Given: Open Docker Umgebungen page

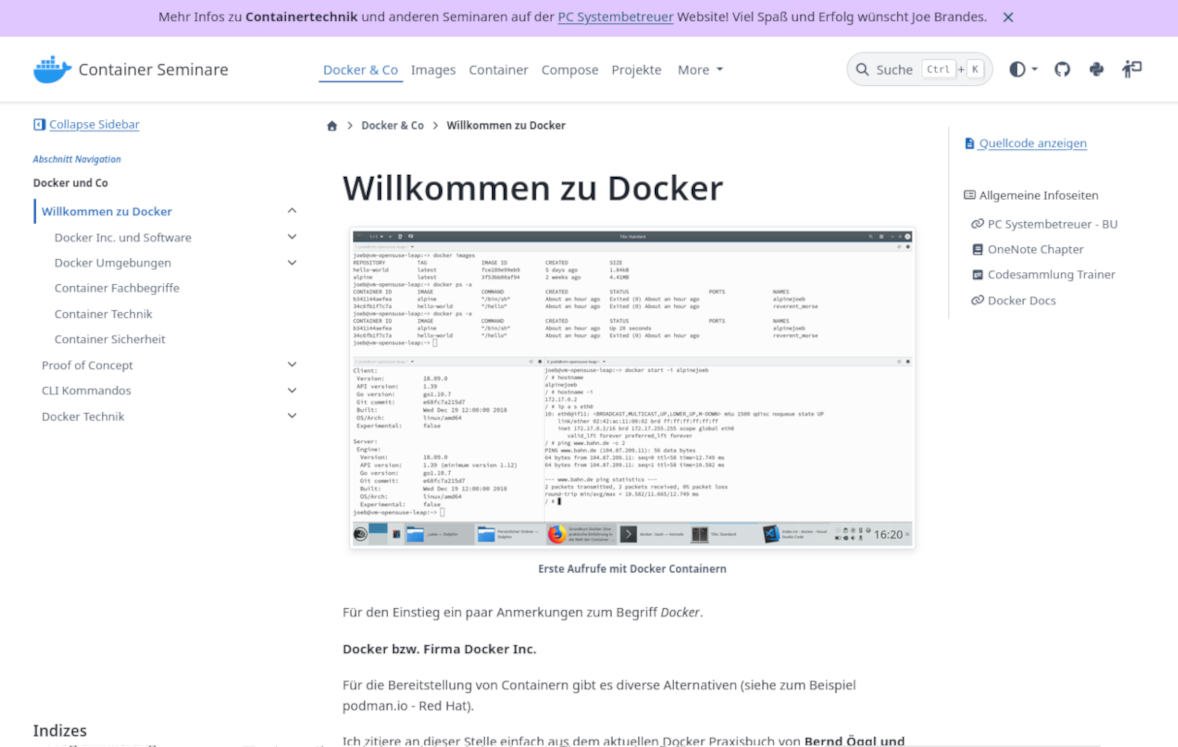Looking at the screenshot, I should (113, 263).
